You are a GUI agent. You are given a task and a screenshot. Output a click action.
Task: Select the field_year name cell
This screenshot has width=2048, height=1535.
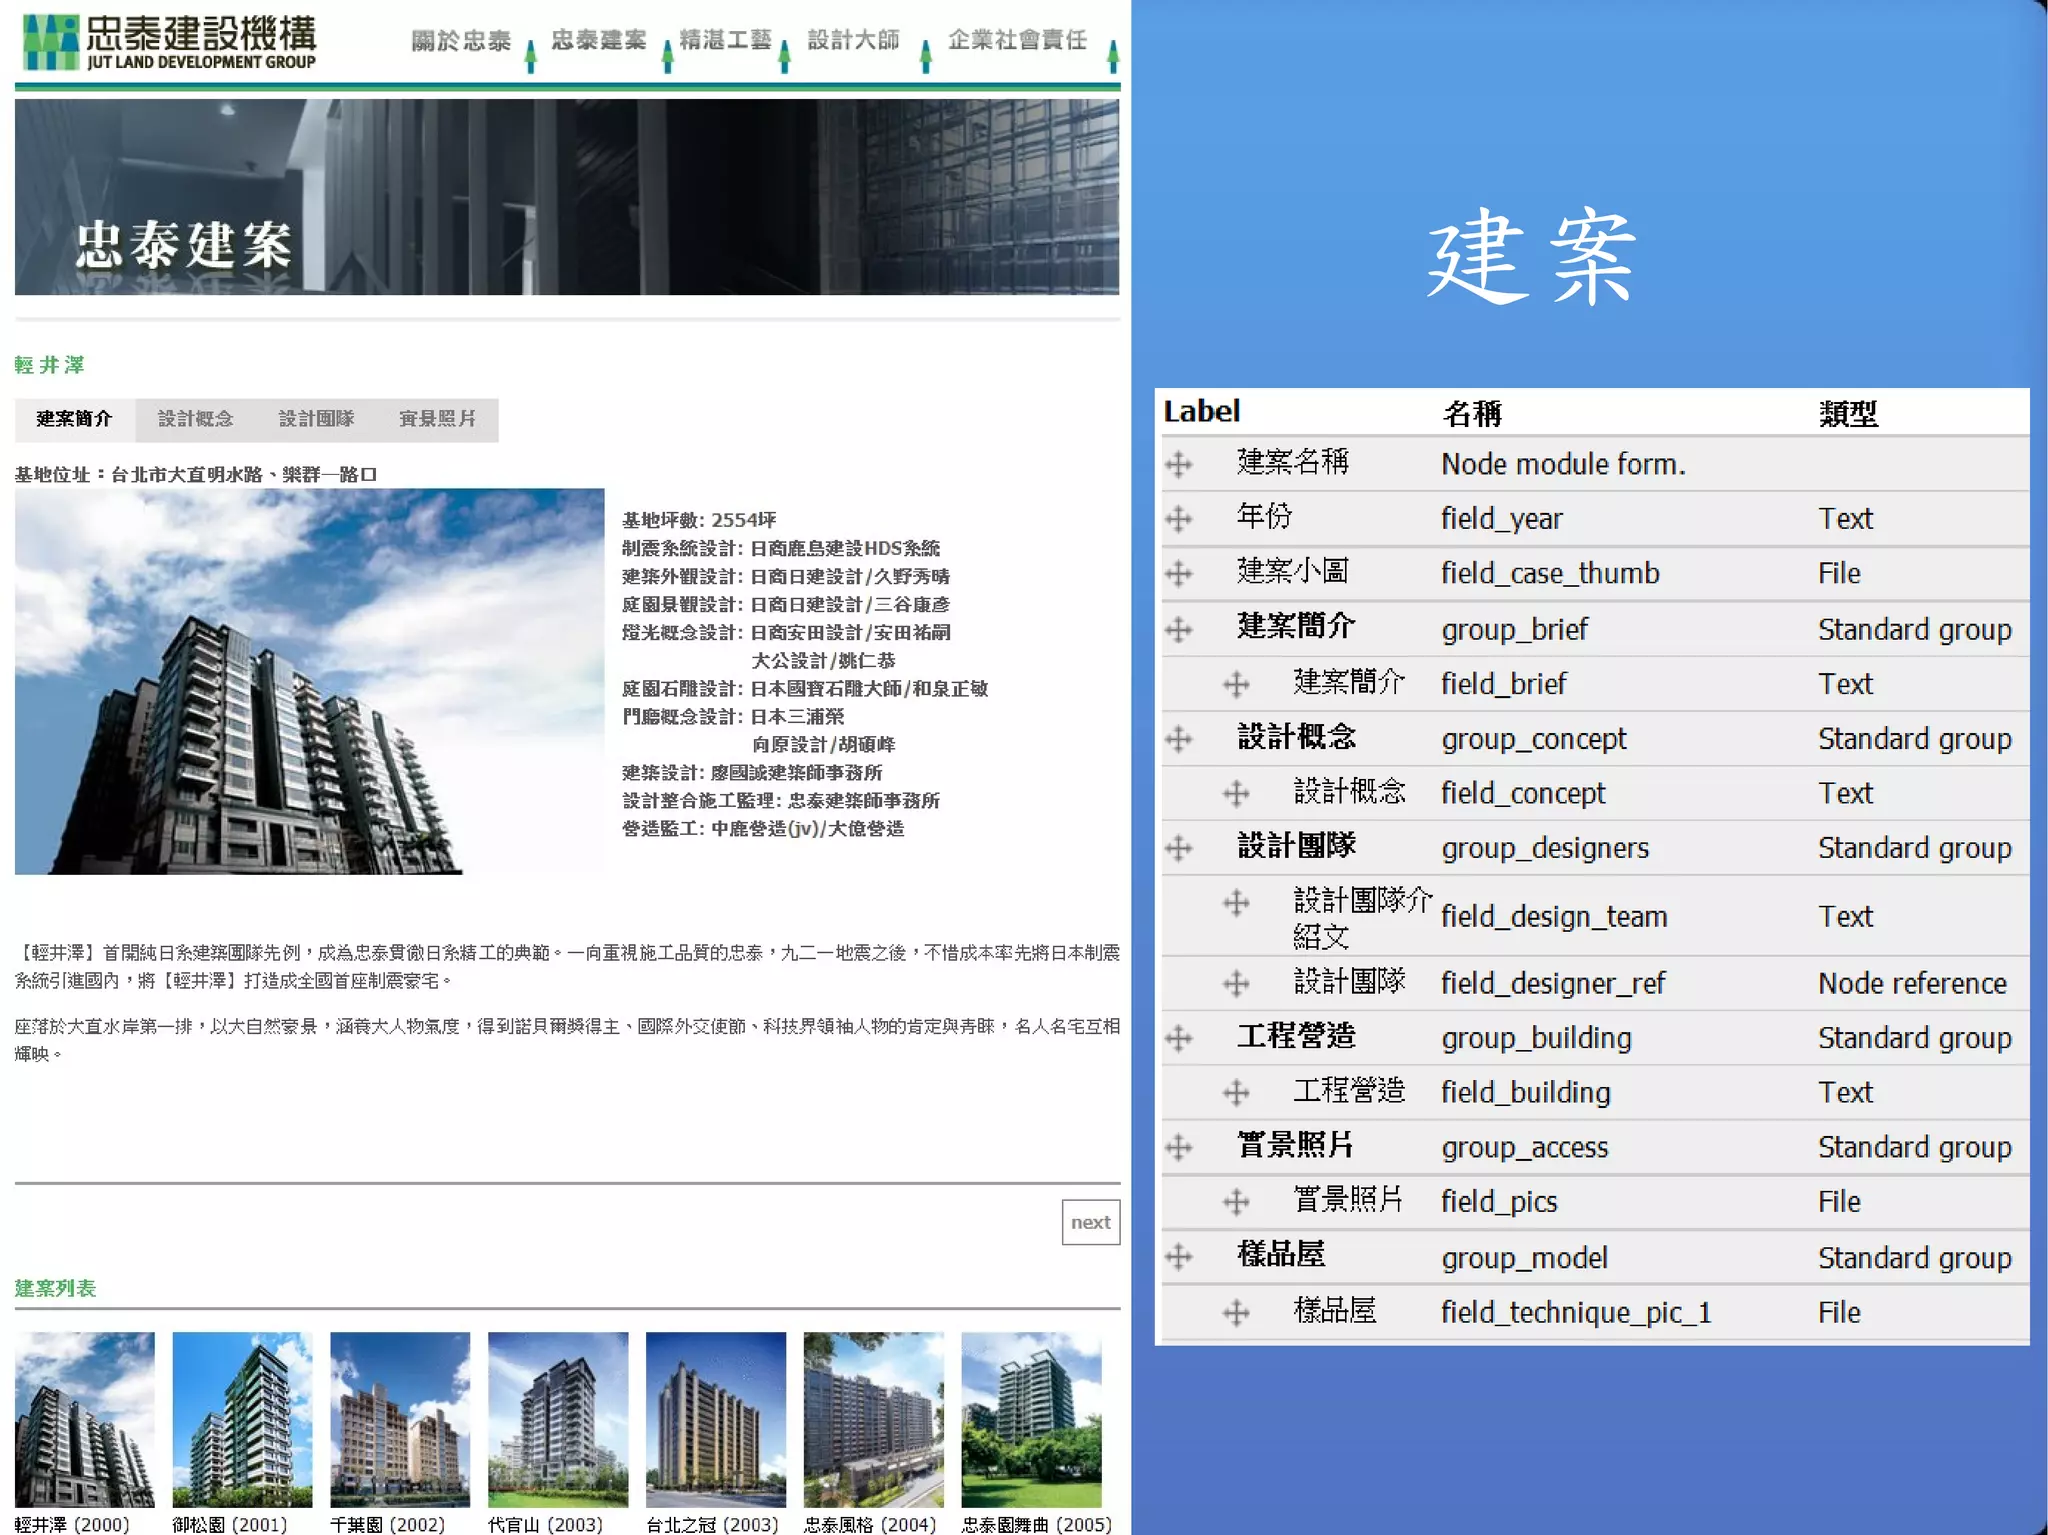(1501, 519)
